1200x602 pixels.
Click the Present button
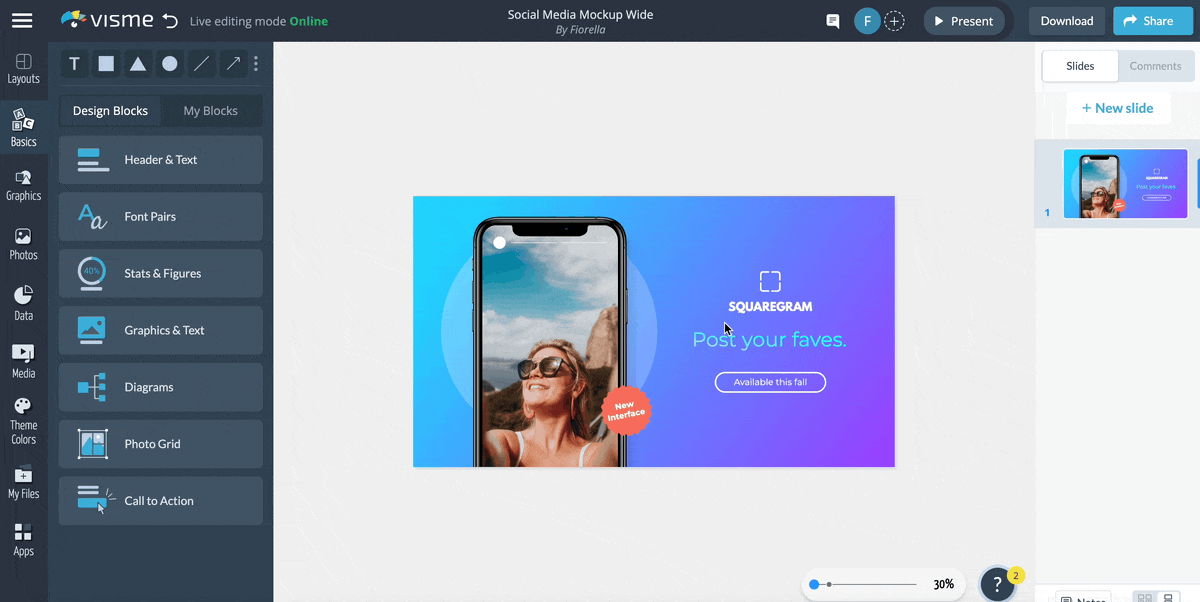[963, 20]
